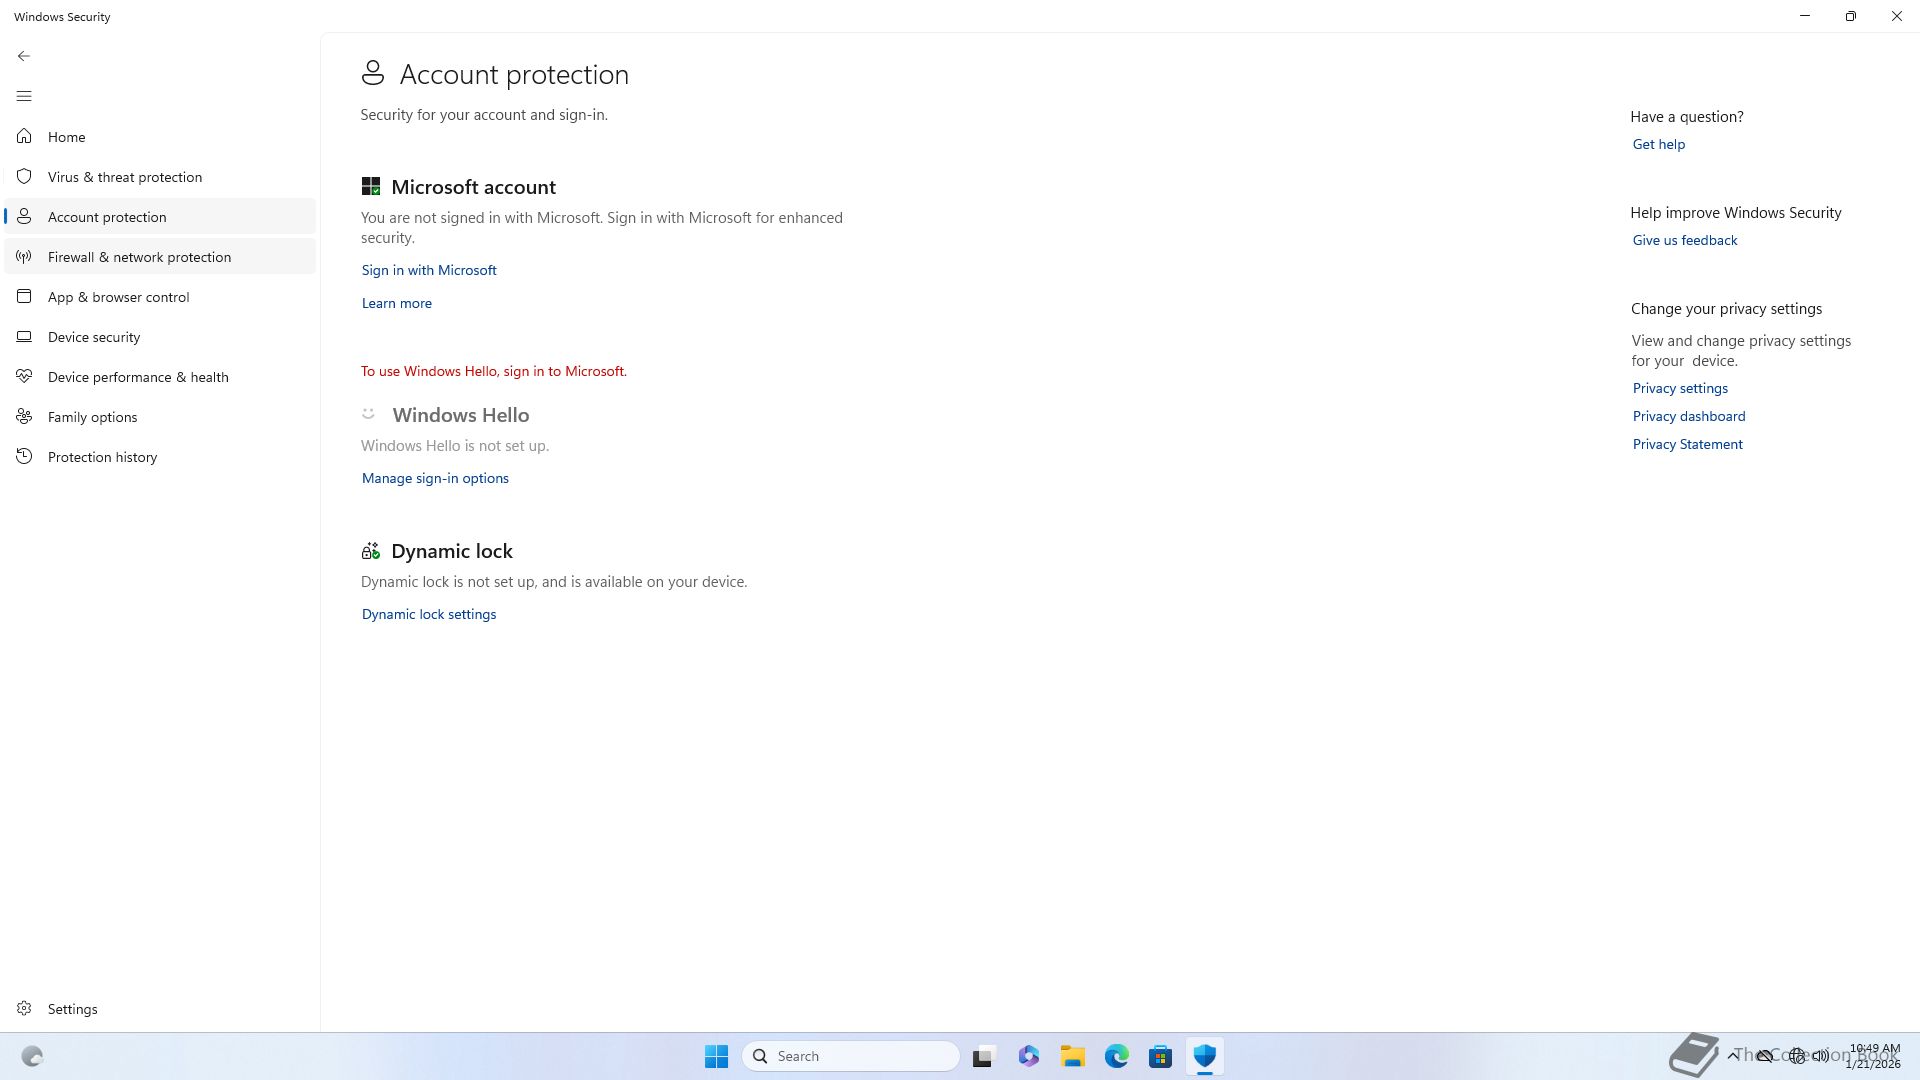Click Give us feedback link
This screenshot has height=1080, width=1920.
[x=1684, y=240]
